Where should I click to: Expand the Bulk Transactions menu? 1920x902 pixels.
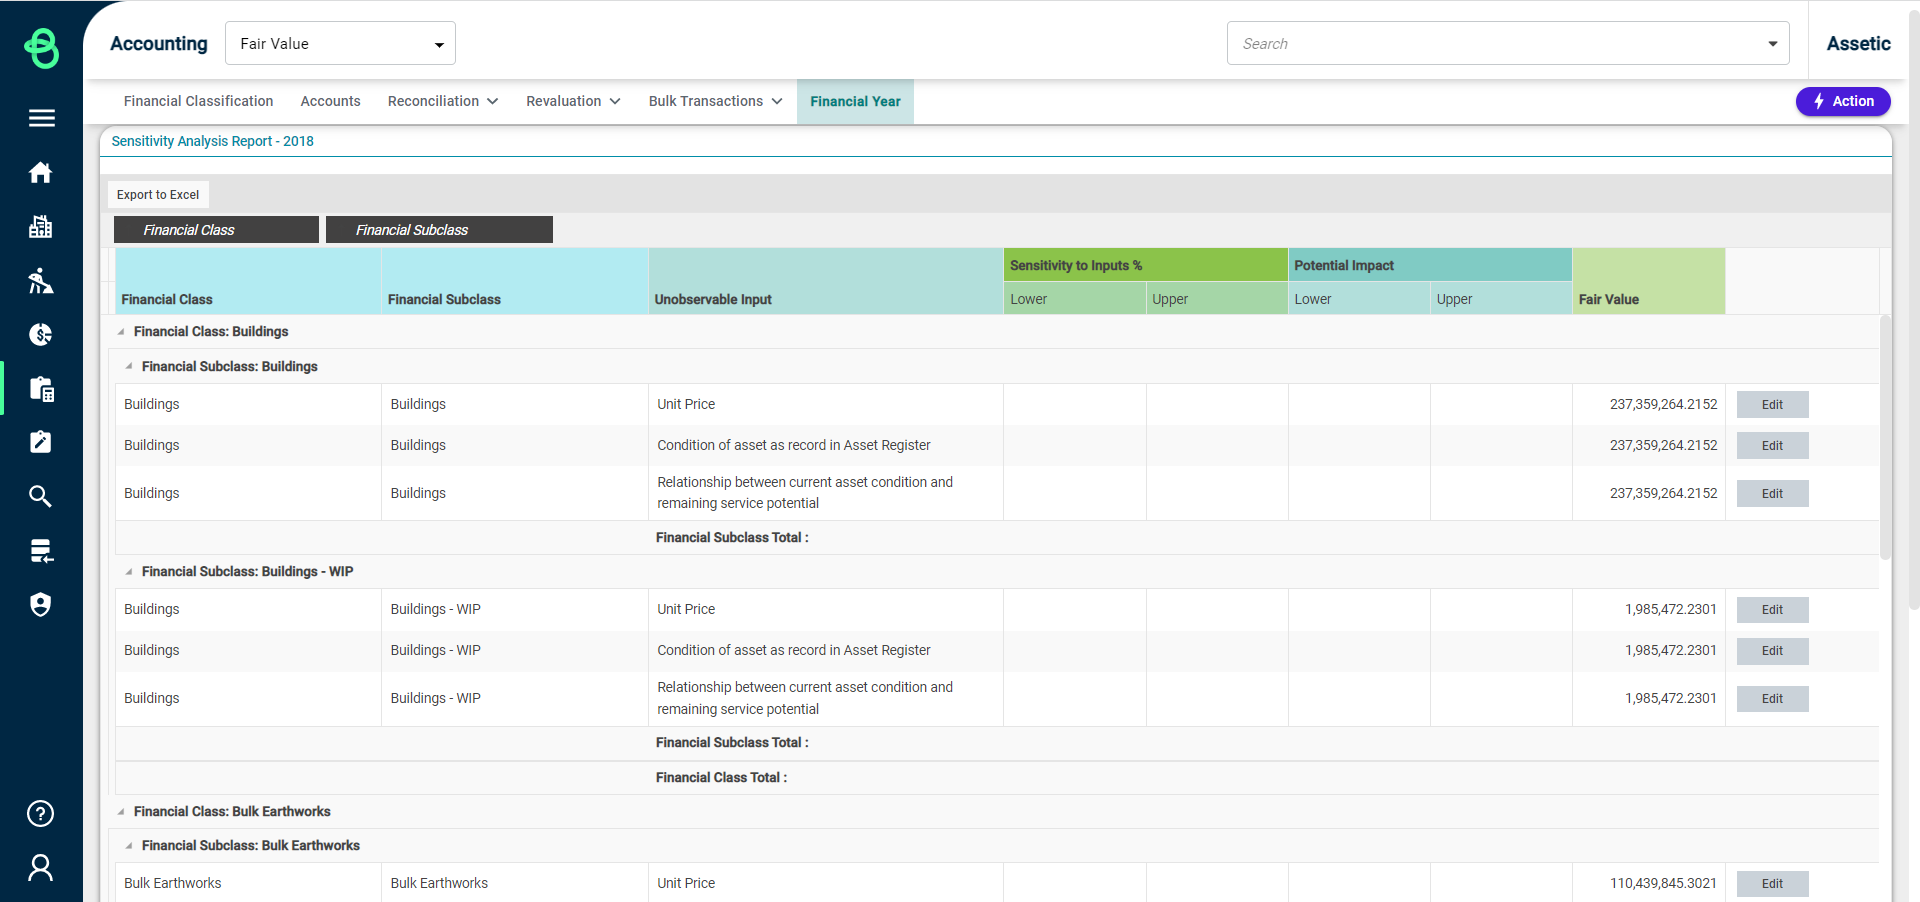(715, 101)
